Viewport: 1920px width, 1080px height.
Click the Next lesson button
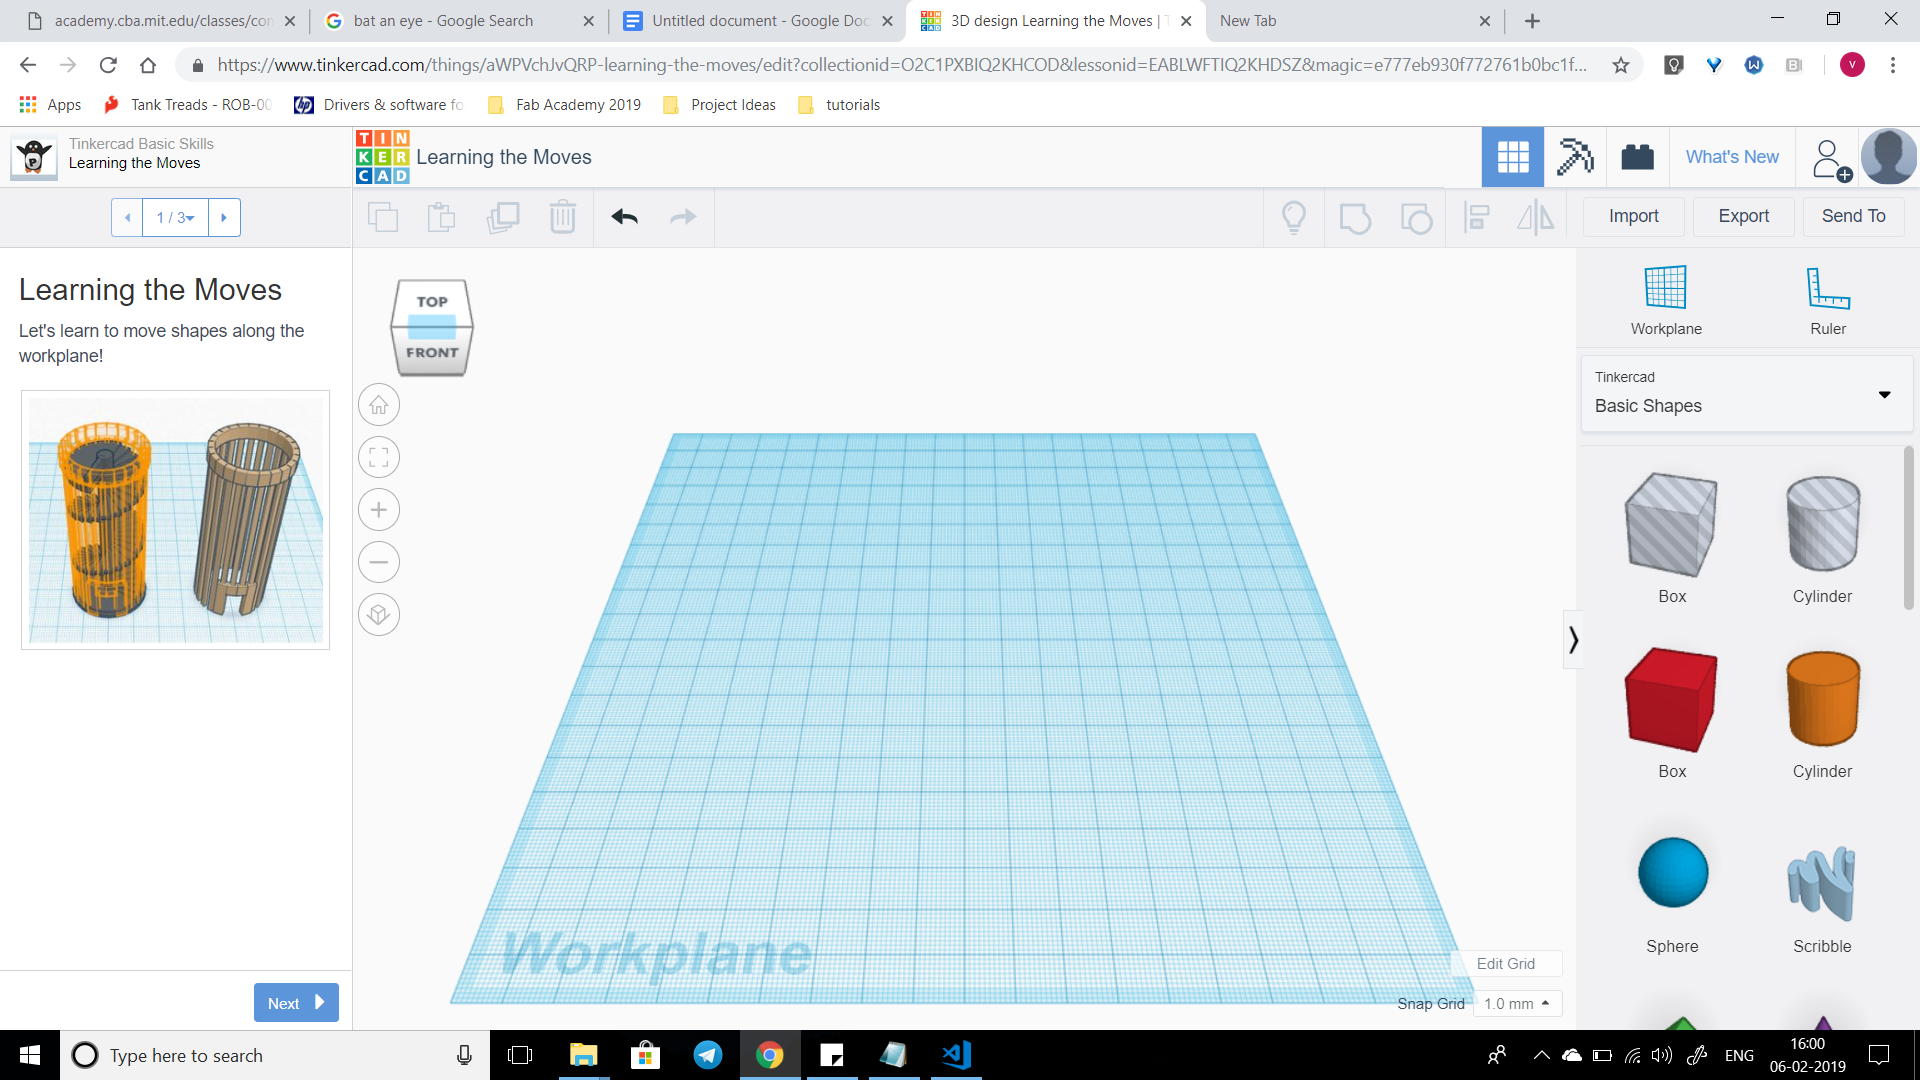point(295,1003)
